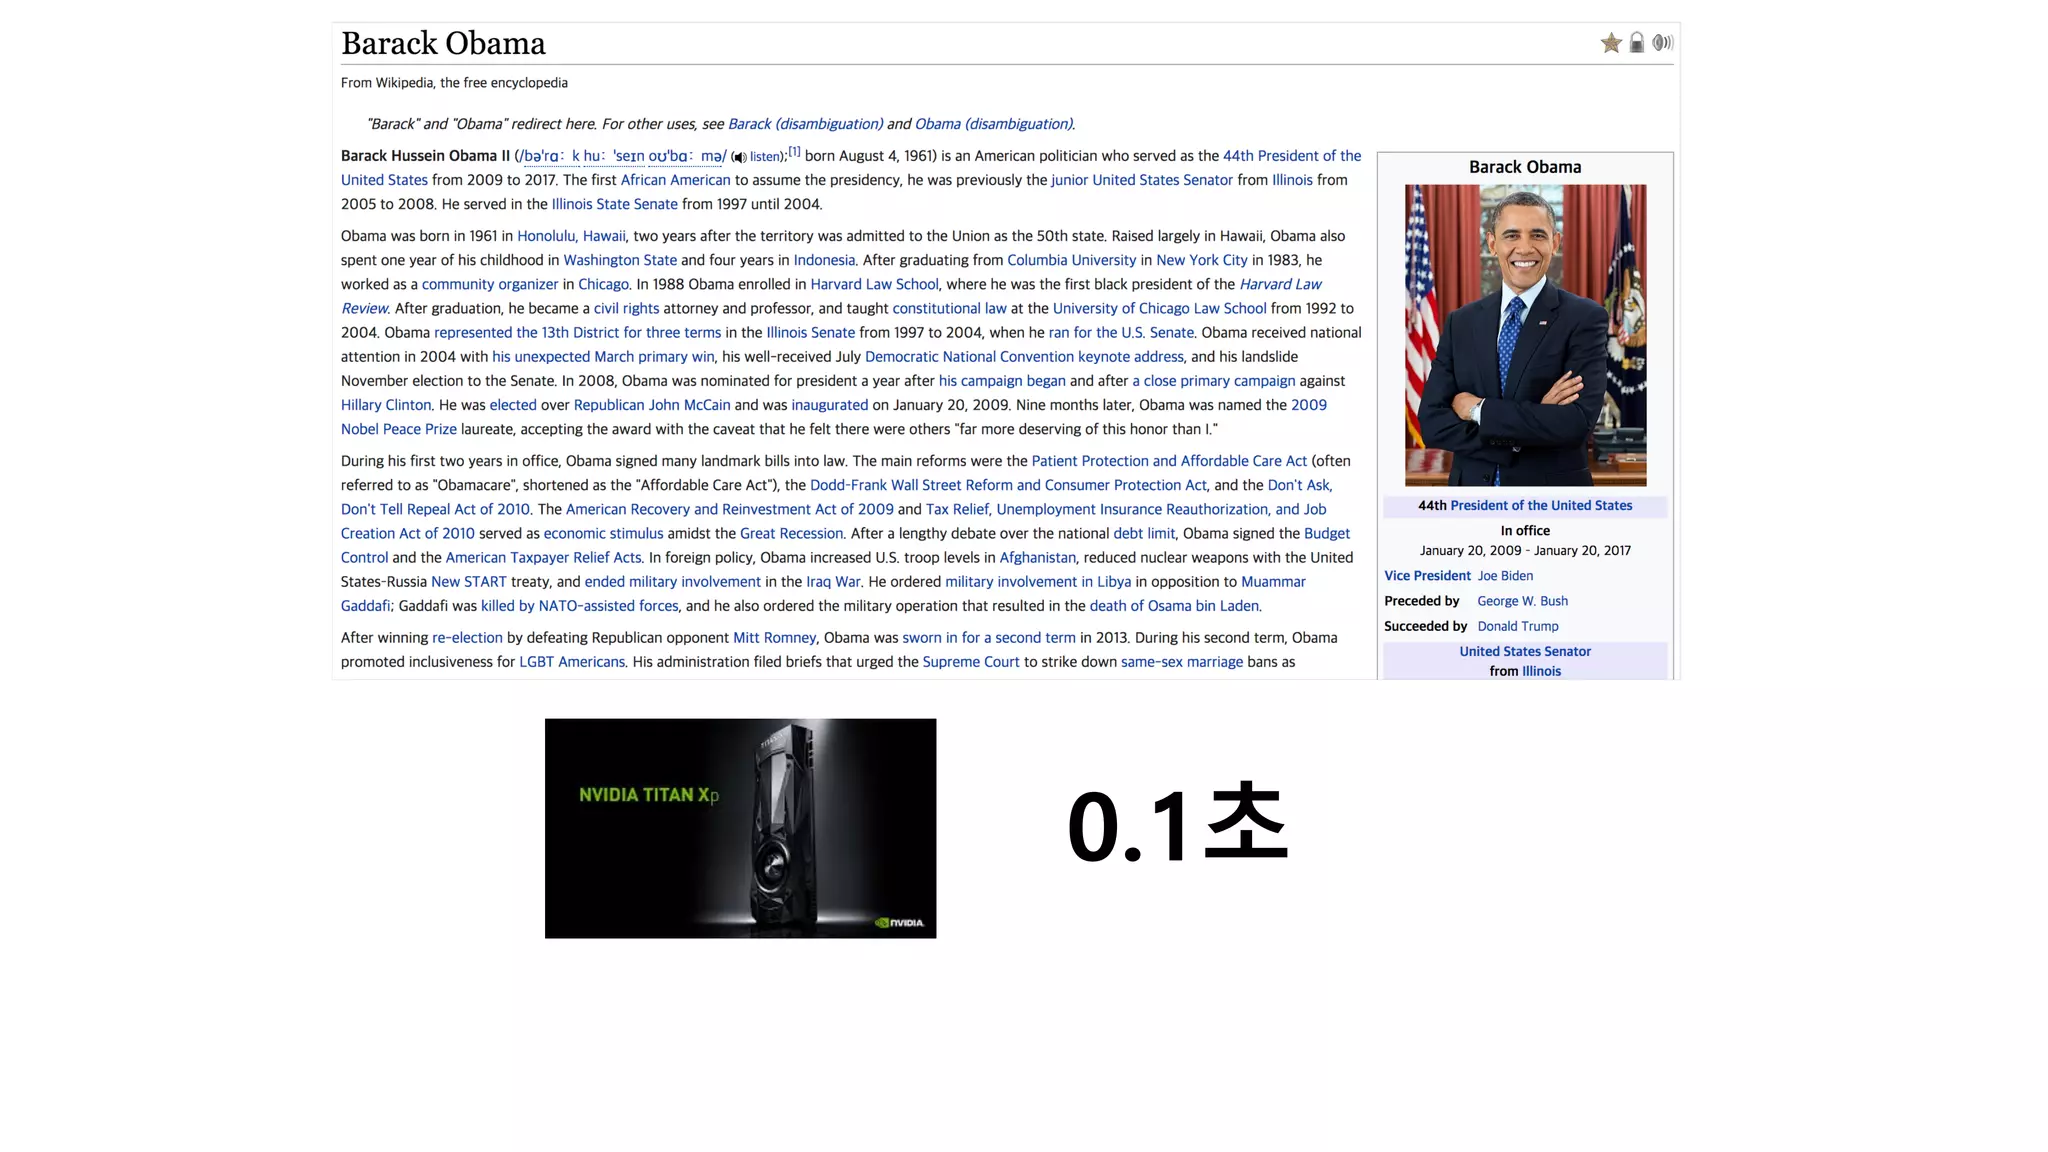
Task: Open the Donald Trump link
Action: pyautogui.click(x=1517, y=626)
